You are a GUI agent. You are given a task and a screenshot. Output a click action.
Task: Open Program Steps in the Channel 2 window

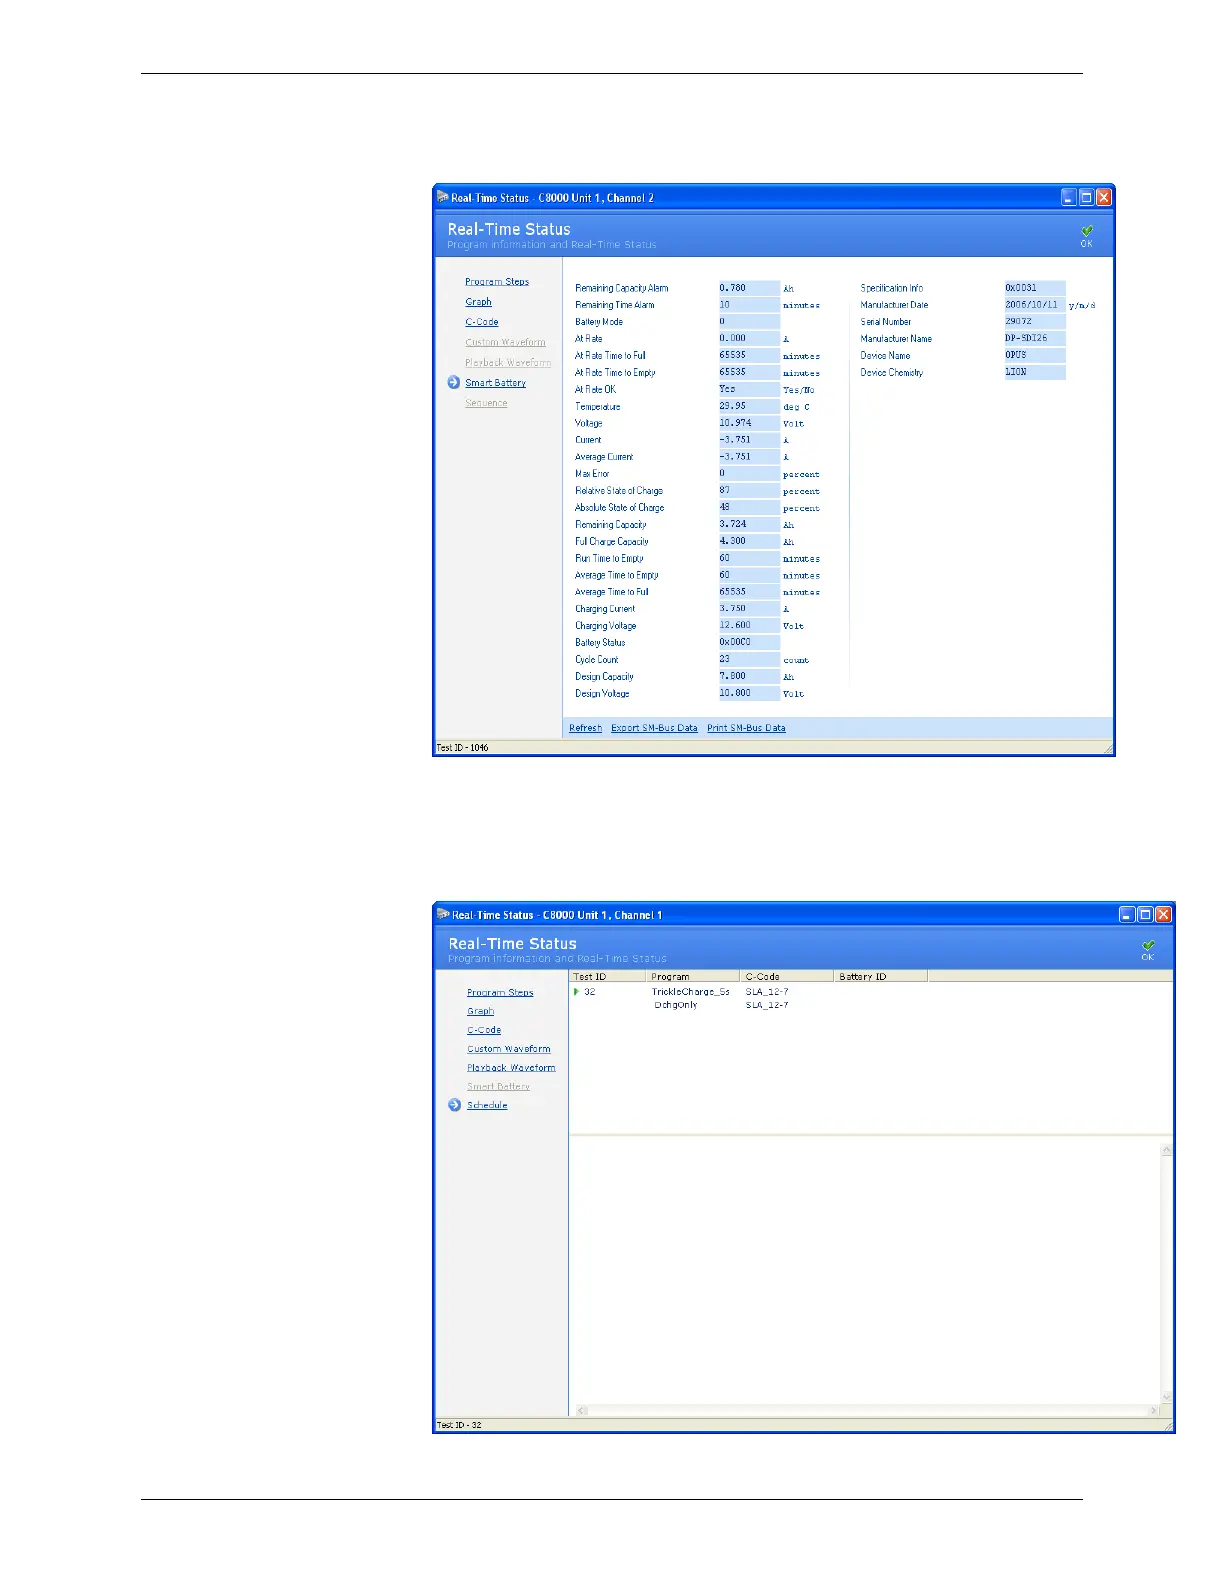(x=497, y=282)
